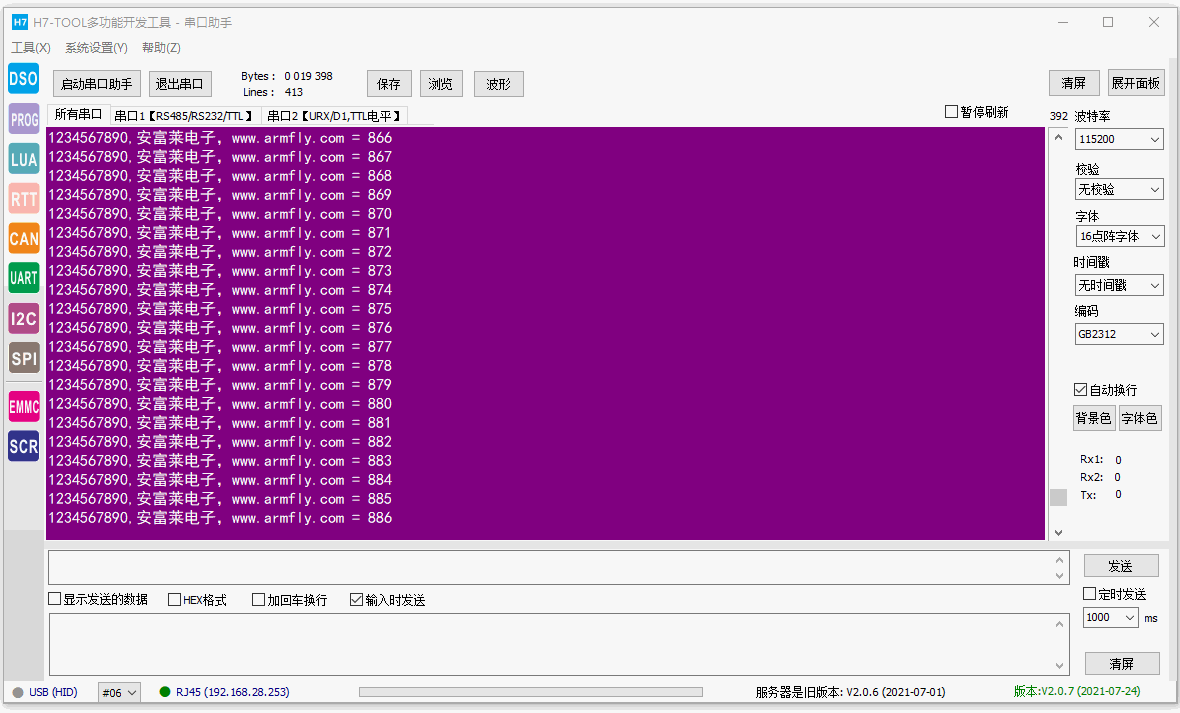Open the DSO oscilloscope tool
Screen dimensions: 1180x713
[x=23, y=78]
